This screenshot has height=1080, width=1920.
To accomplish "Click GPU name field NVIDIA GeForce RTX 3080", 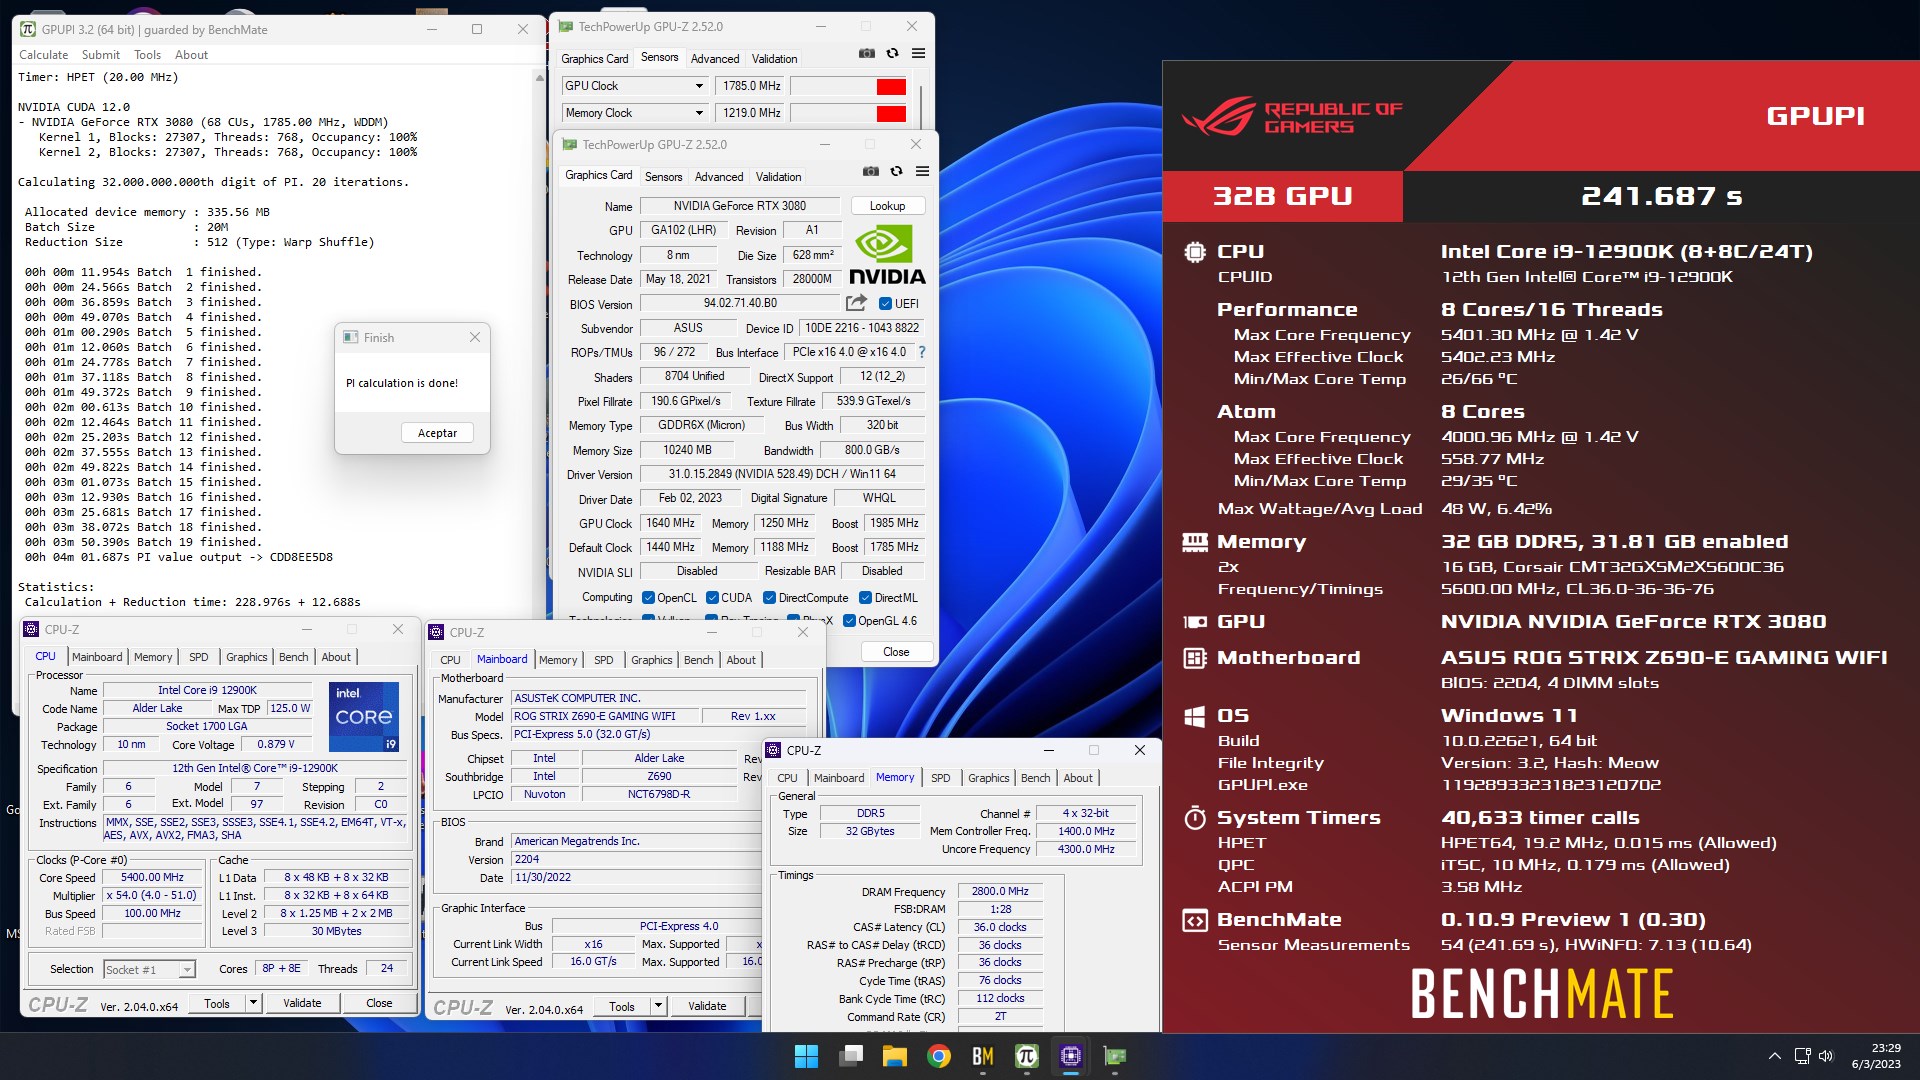I will click(739, 206).
